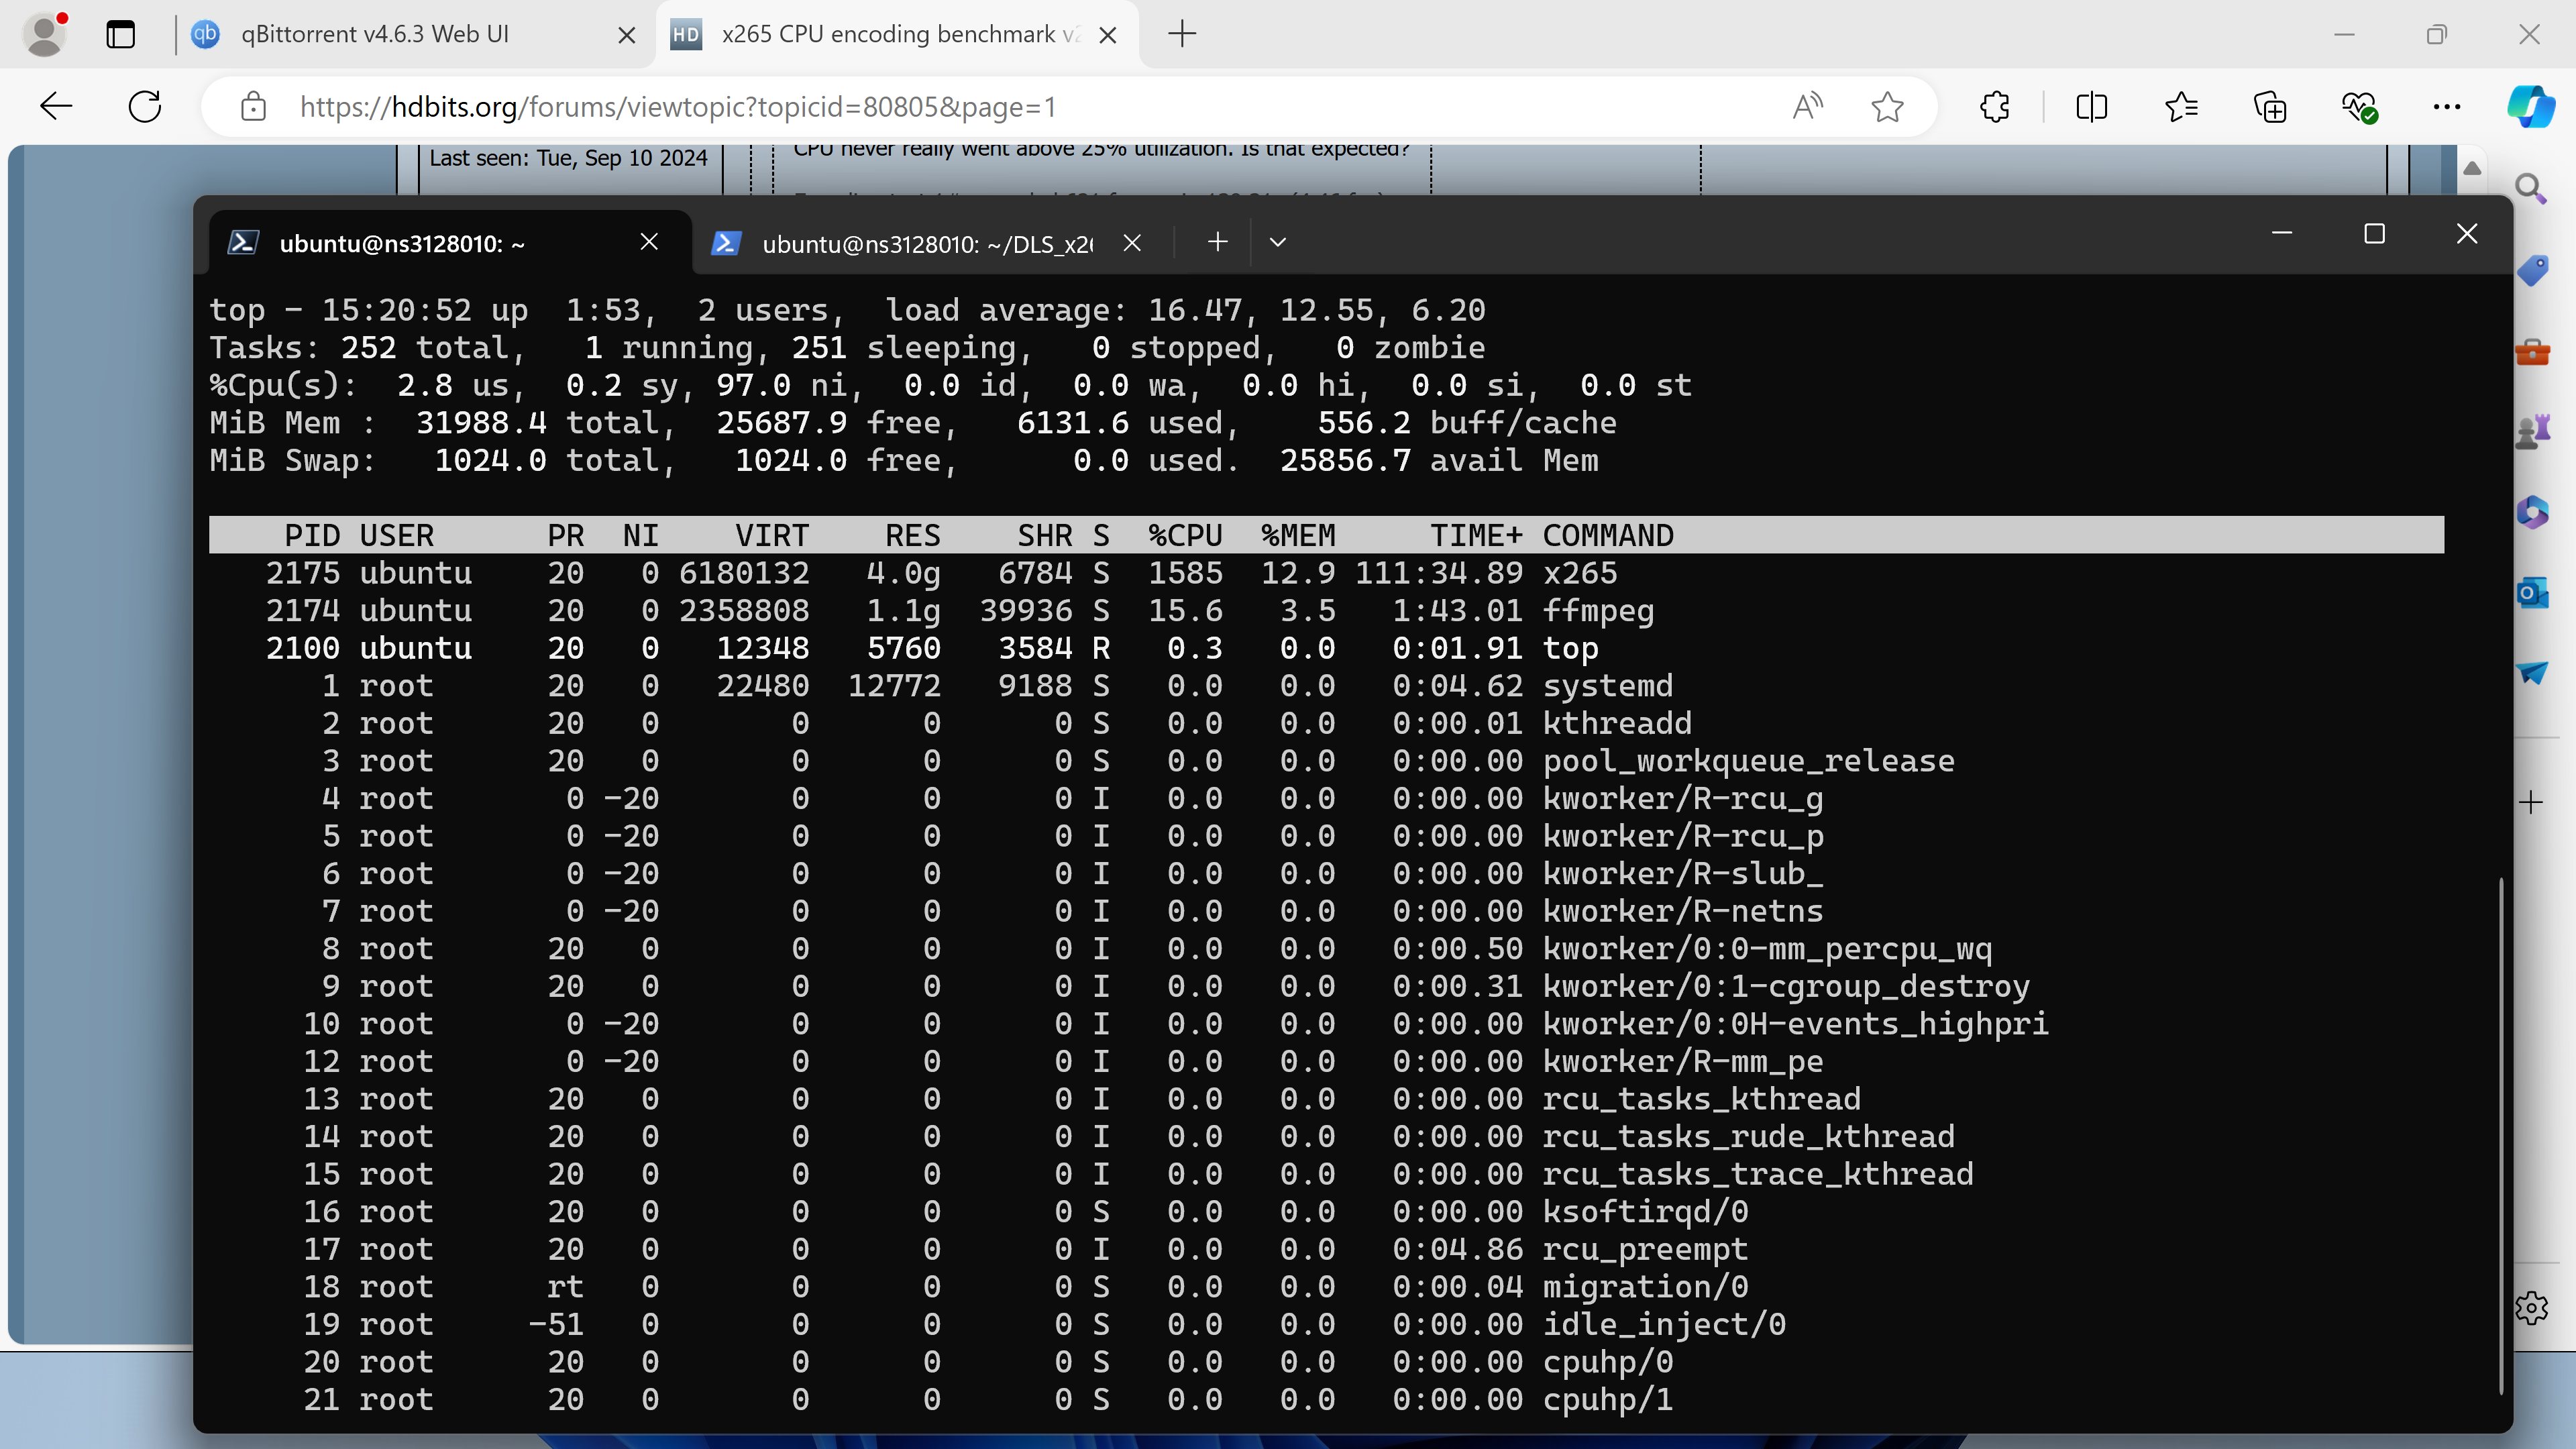
Task: Click the kthreadd process row
Action: coord(1326,723)
